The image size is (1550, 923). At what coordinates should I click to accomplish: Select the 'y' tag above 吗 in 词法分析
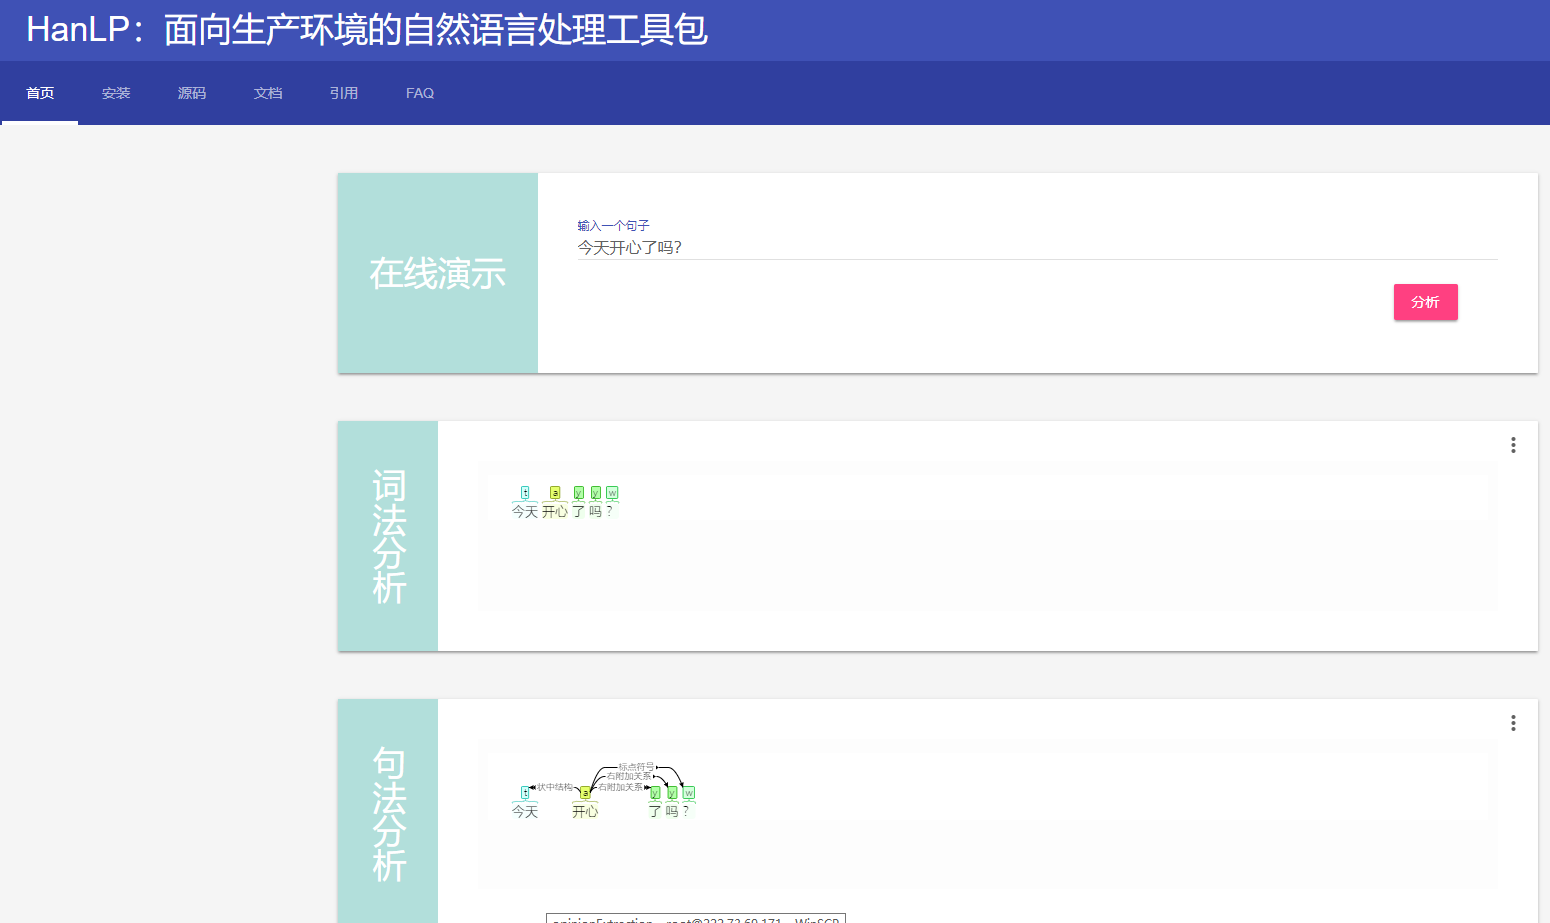pos(596,493)
